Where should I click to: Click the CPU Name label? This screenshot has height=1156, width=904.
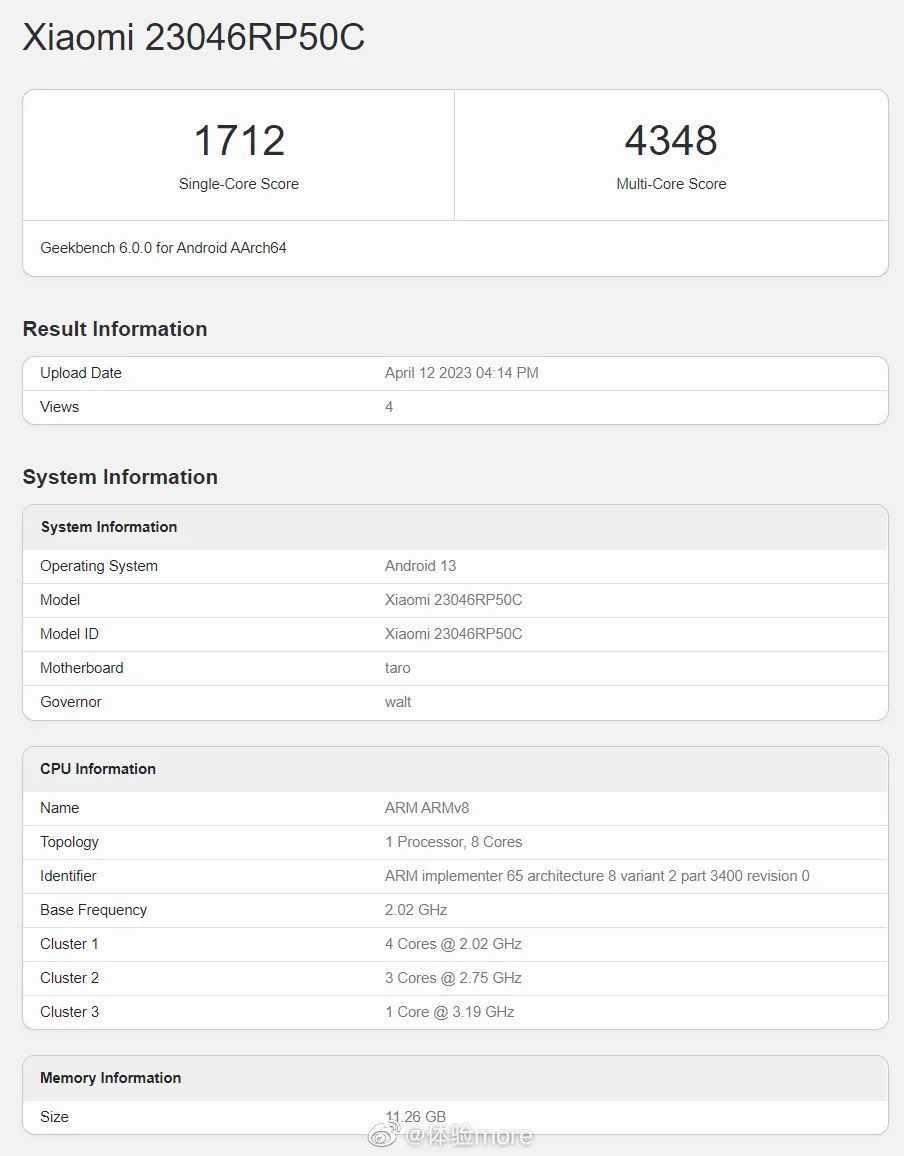tap(60, 808)
